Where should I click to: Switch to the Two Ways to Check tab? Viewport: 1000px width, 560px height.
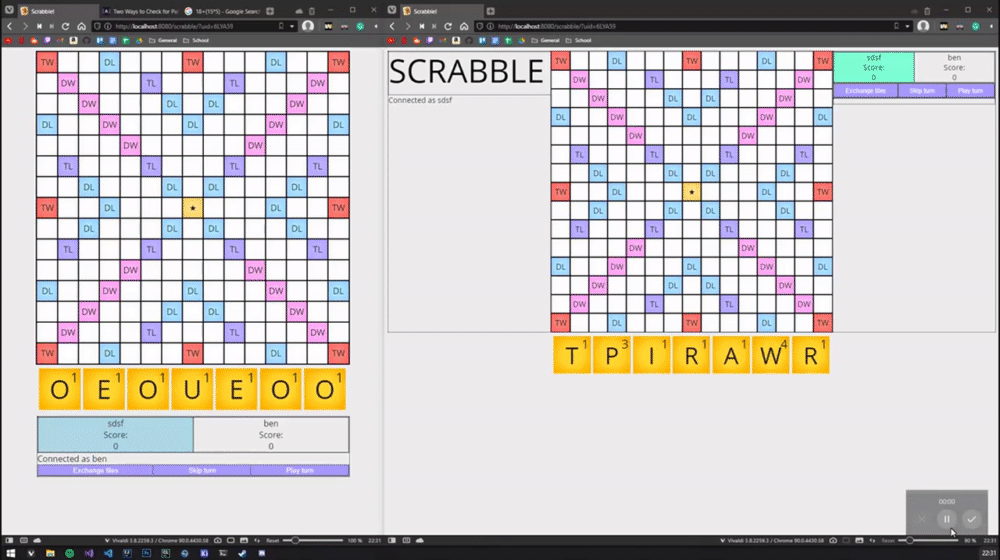(x=140, y=11)
